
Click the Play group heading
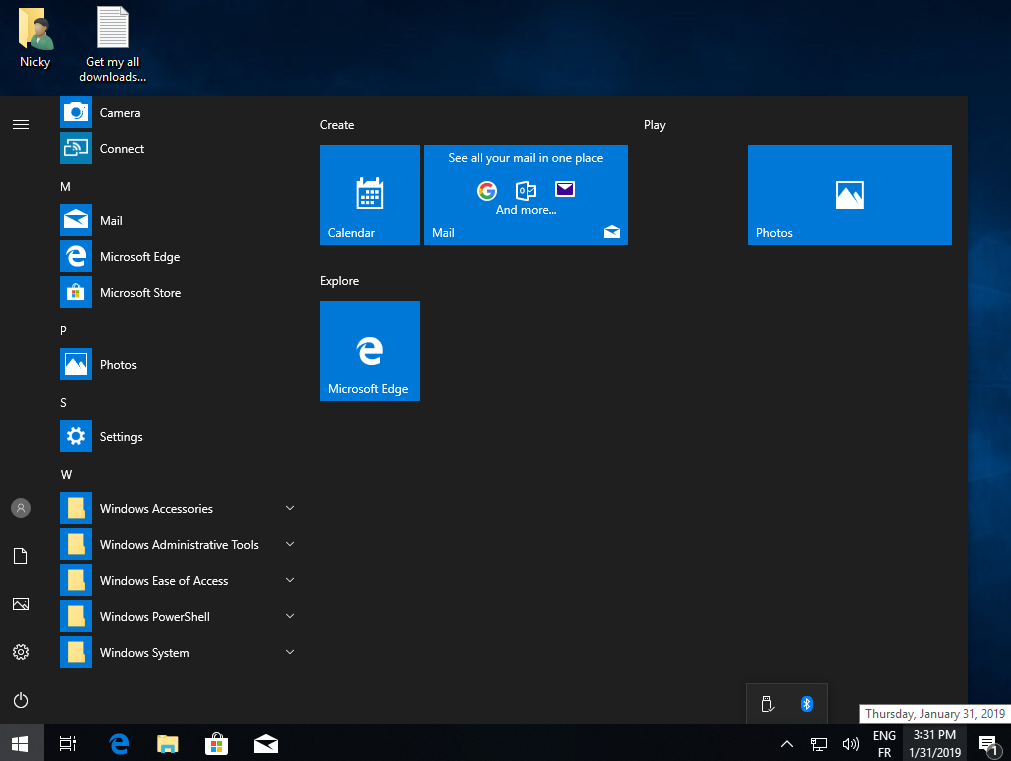pos(654,125)
